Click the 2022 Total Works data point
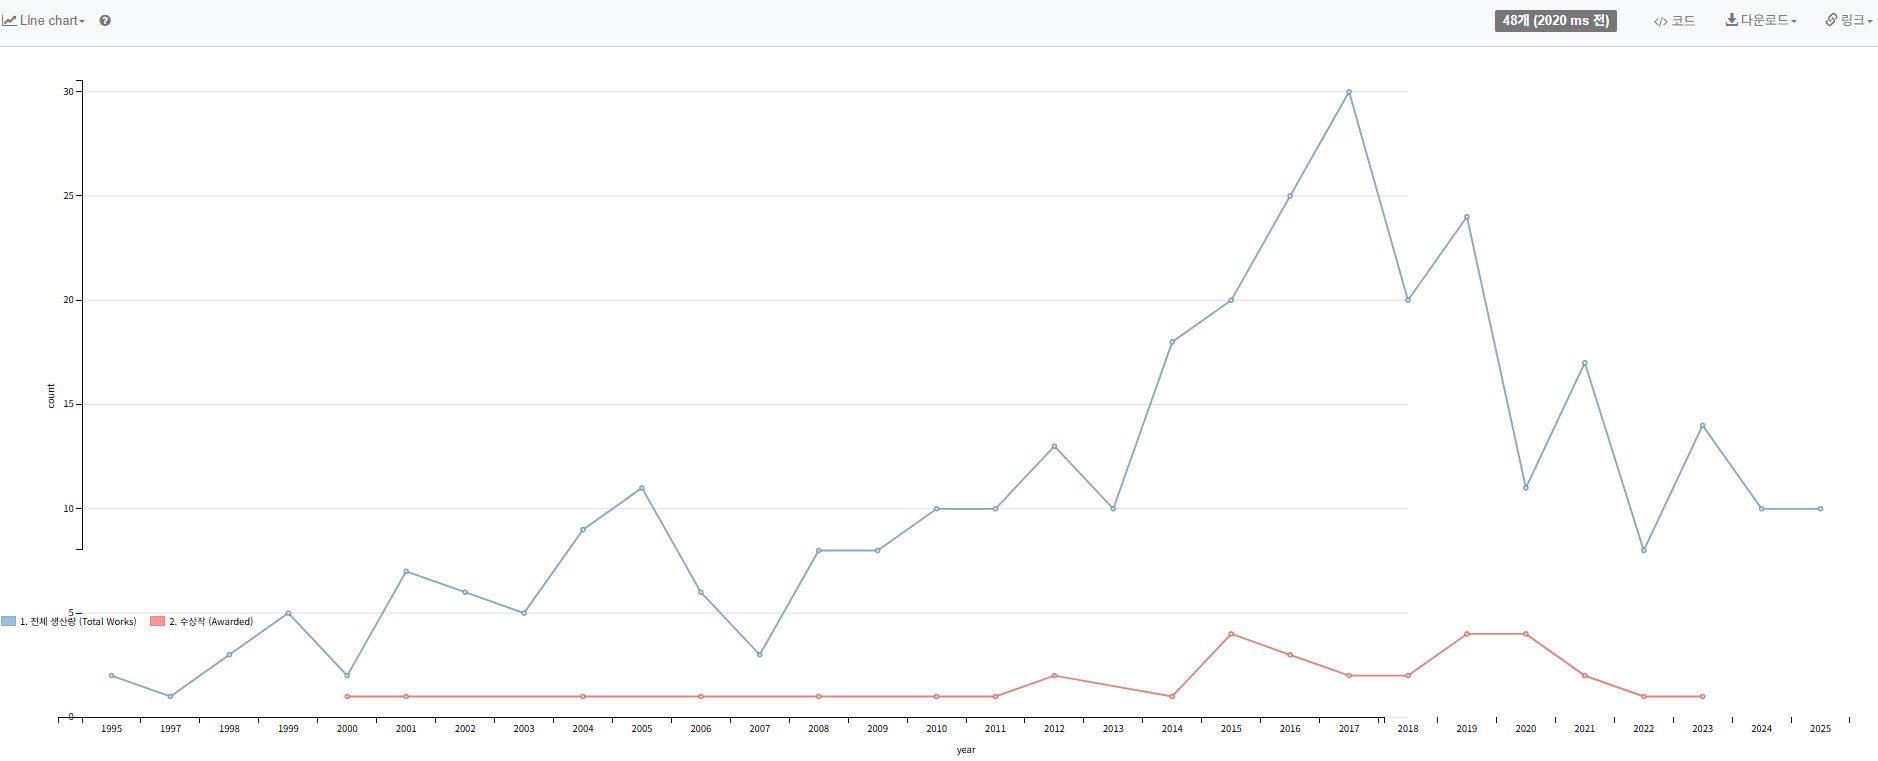1878x761 pixels. [1644, 550]
